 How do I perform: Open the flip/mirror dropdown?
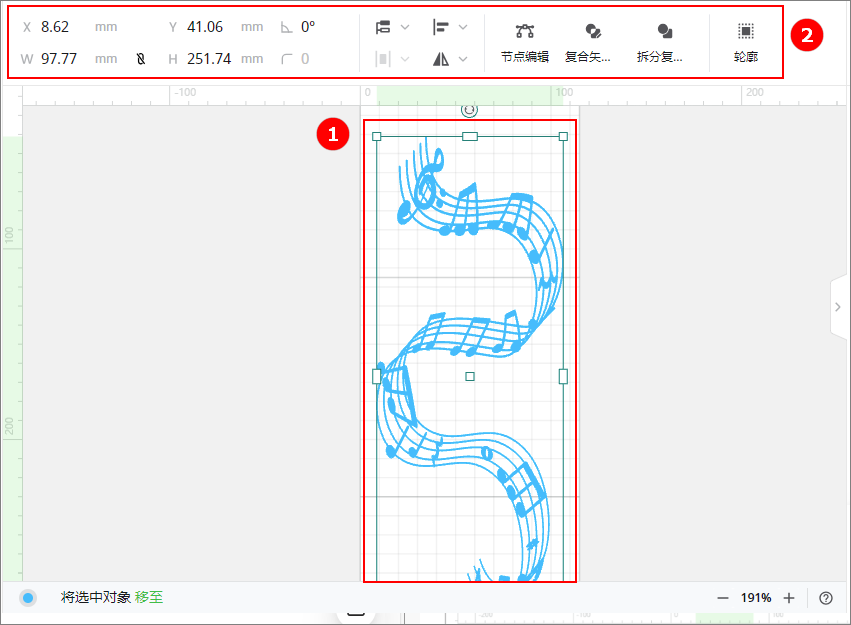450,59
